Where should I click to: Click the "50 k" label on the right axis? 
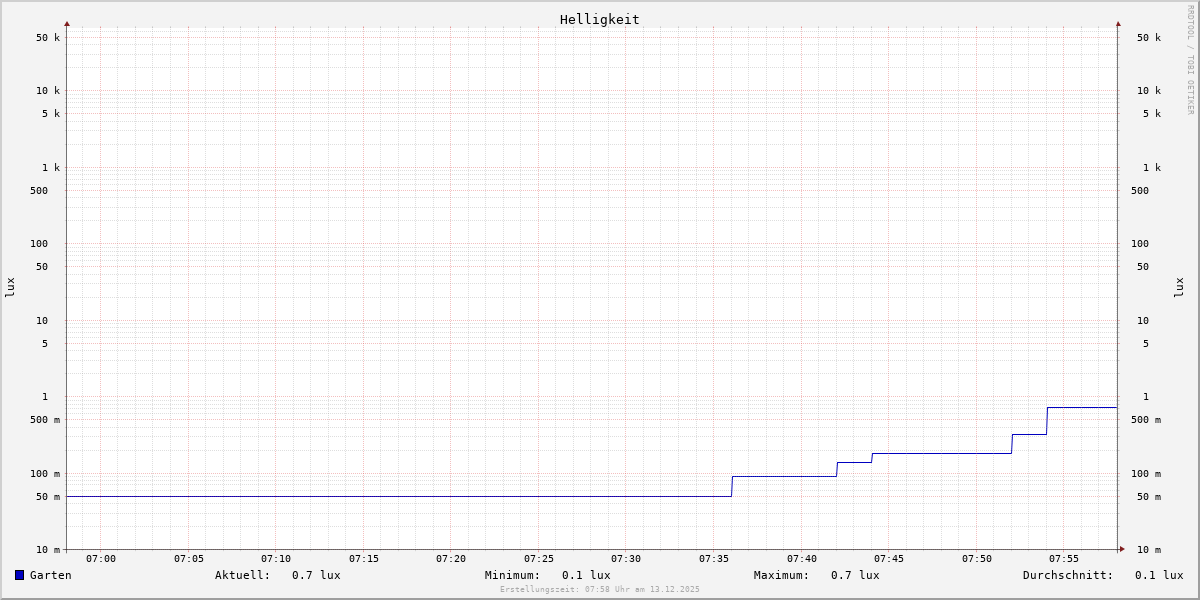1149,38
